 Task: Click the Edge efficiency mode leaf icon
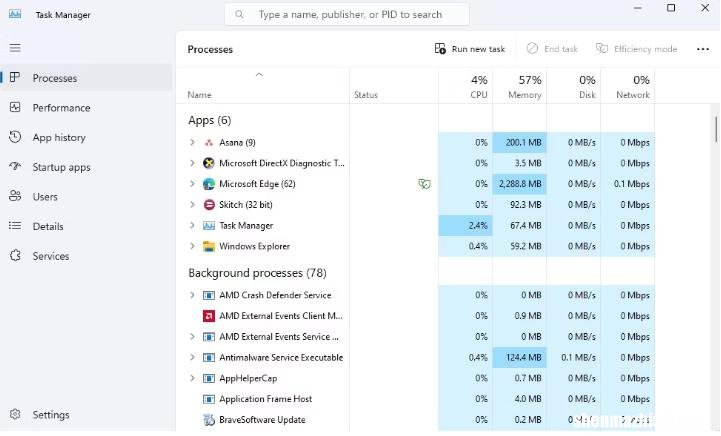coord(424,184)
